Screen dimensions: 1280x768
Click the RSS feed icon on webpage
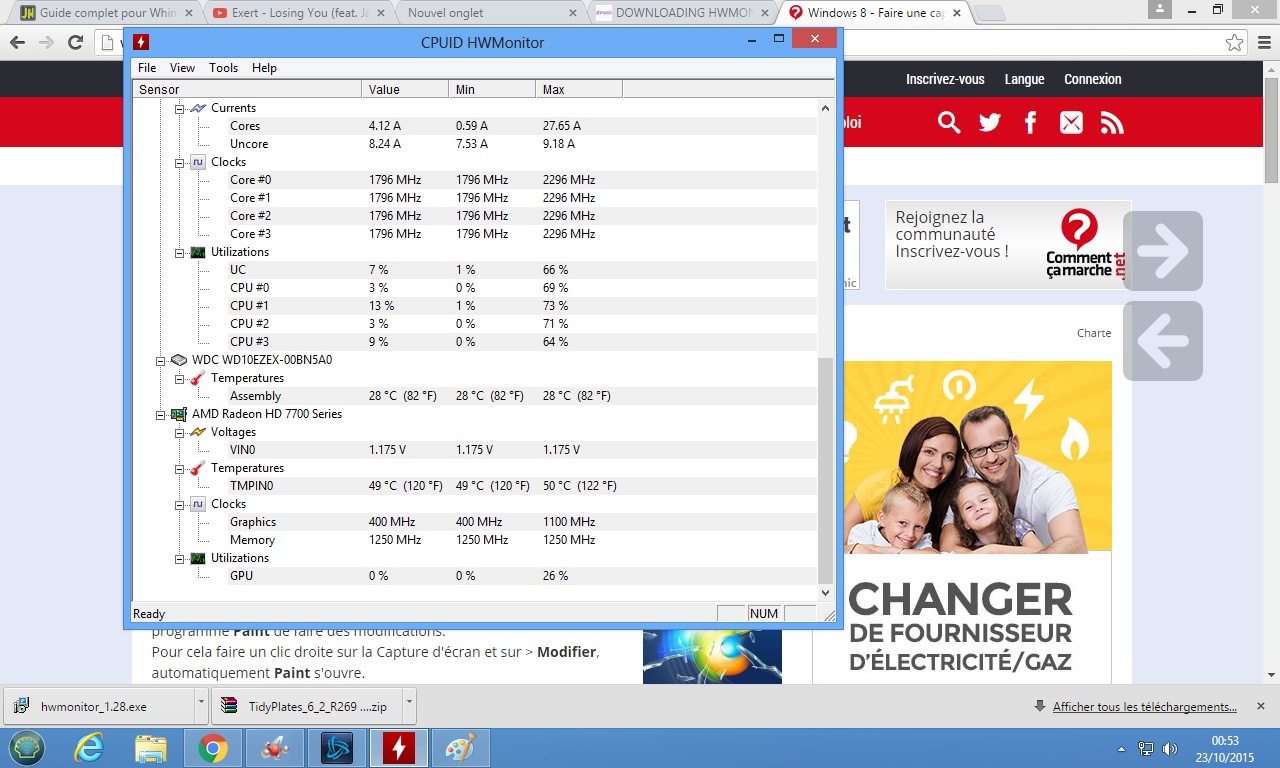point(1112,123)
